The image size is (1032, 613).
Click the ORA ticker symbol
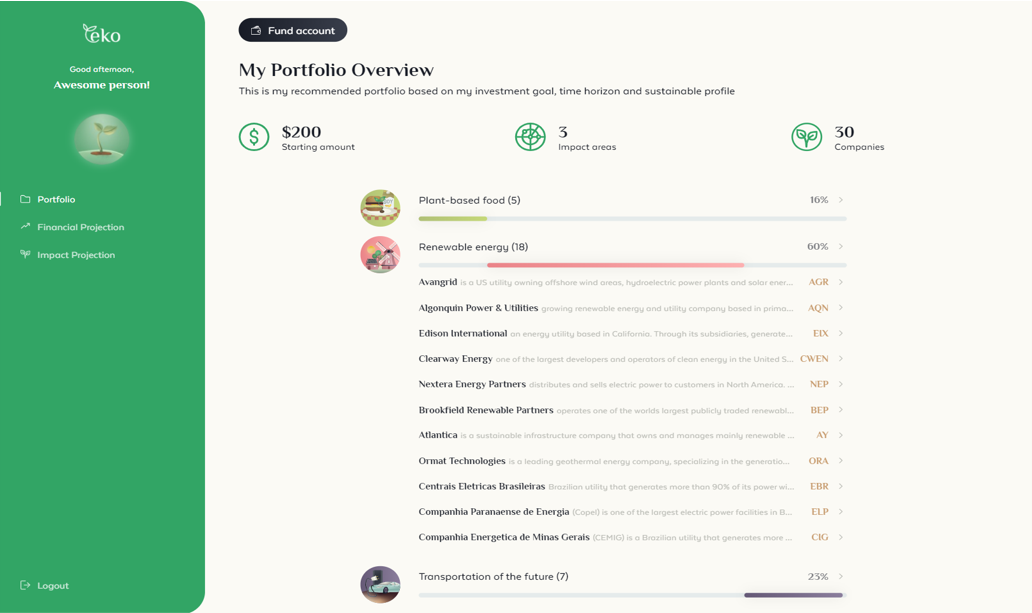(819, 461)
